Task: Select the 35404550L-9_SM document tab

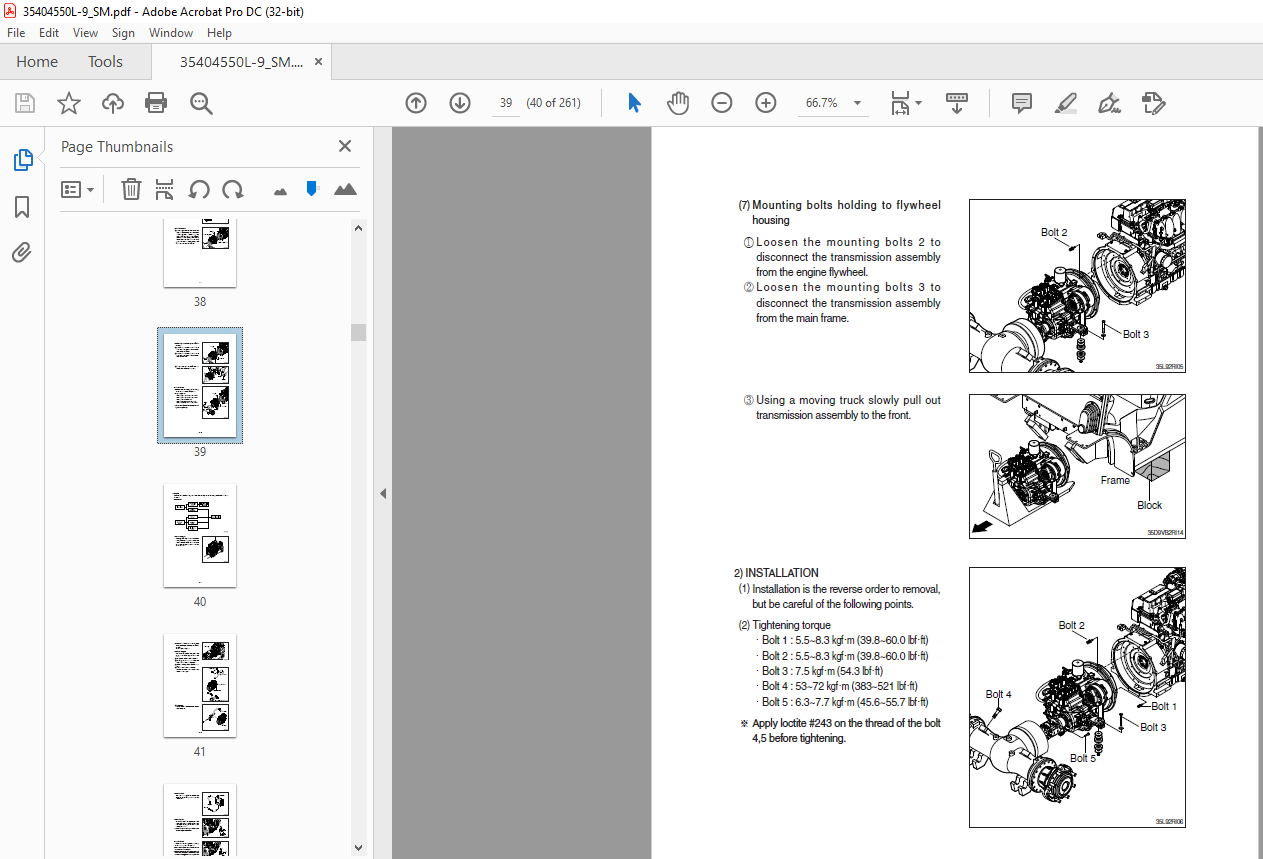Action: [241, 62]
